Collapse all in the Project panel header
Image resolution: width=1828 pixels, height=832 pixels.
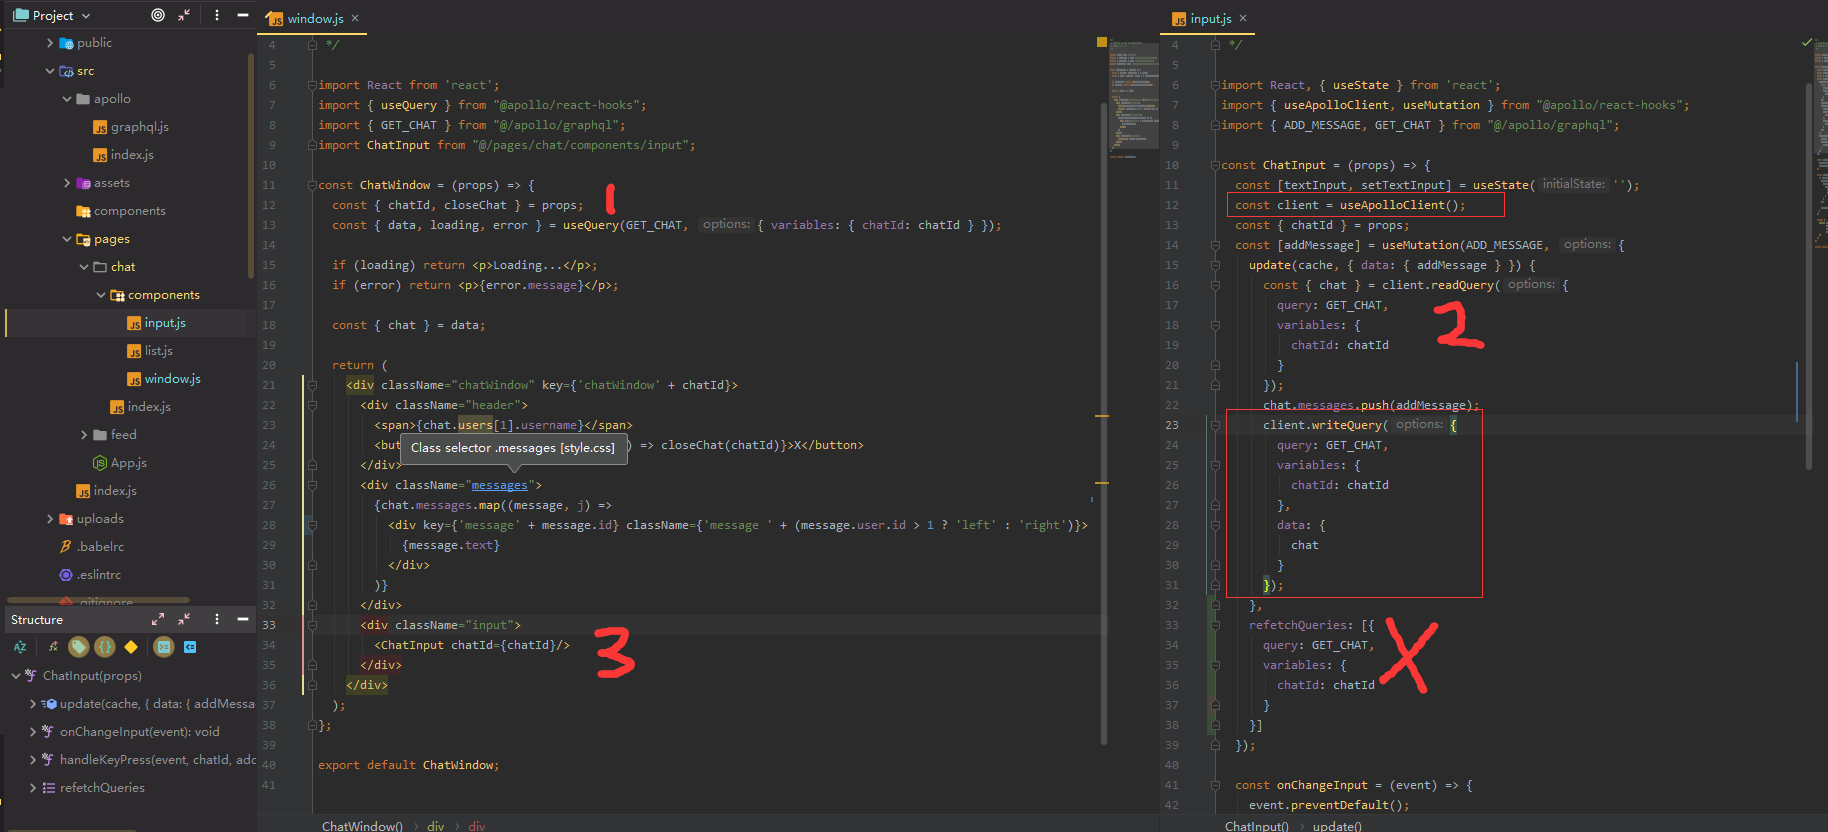(184, 15)
